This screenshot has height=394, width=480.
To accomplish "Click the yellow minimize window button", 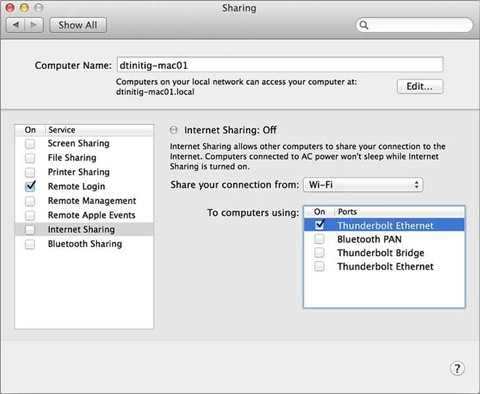I will (x=24, y=8).
